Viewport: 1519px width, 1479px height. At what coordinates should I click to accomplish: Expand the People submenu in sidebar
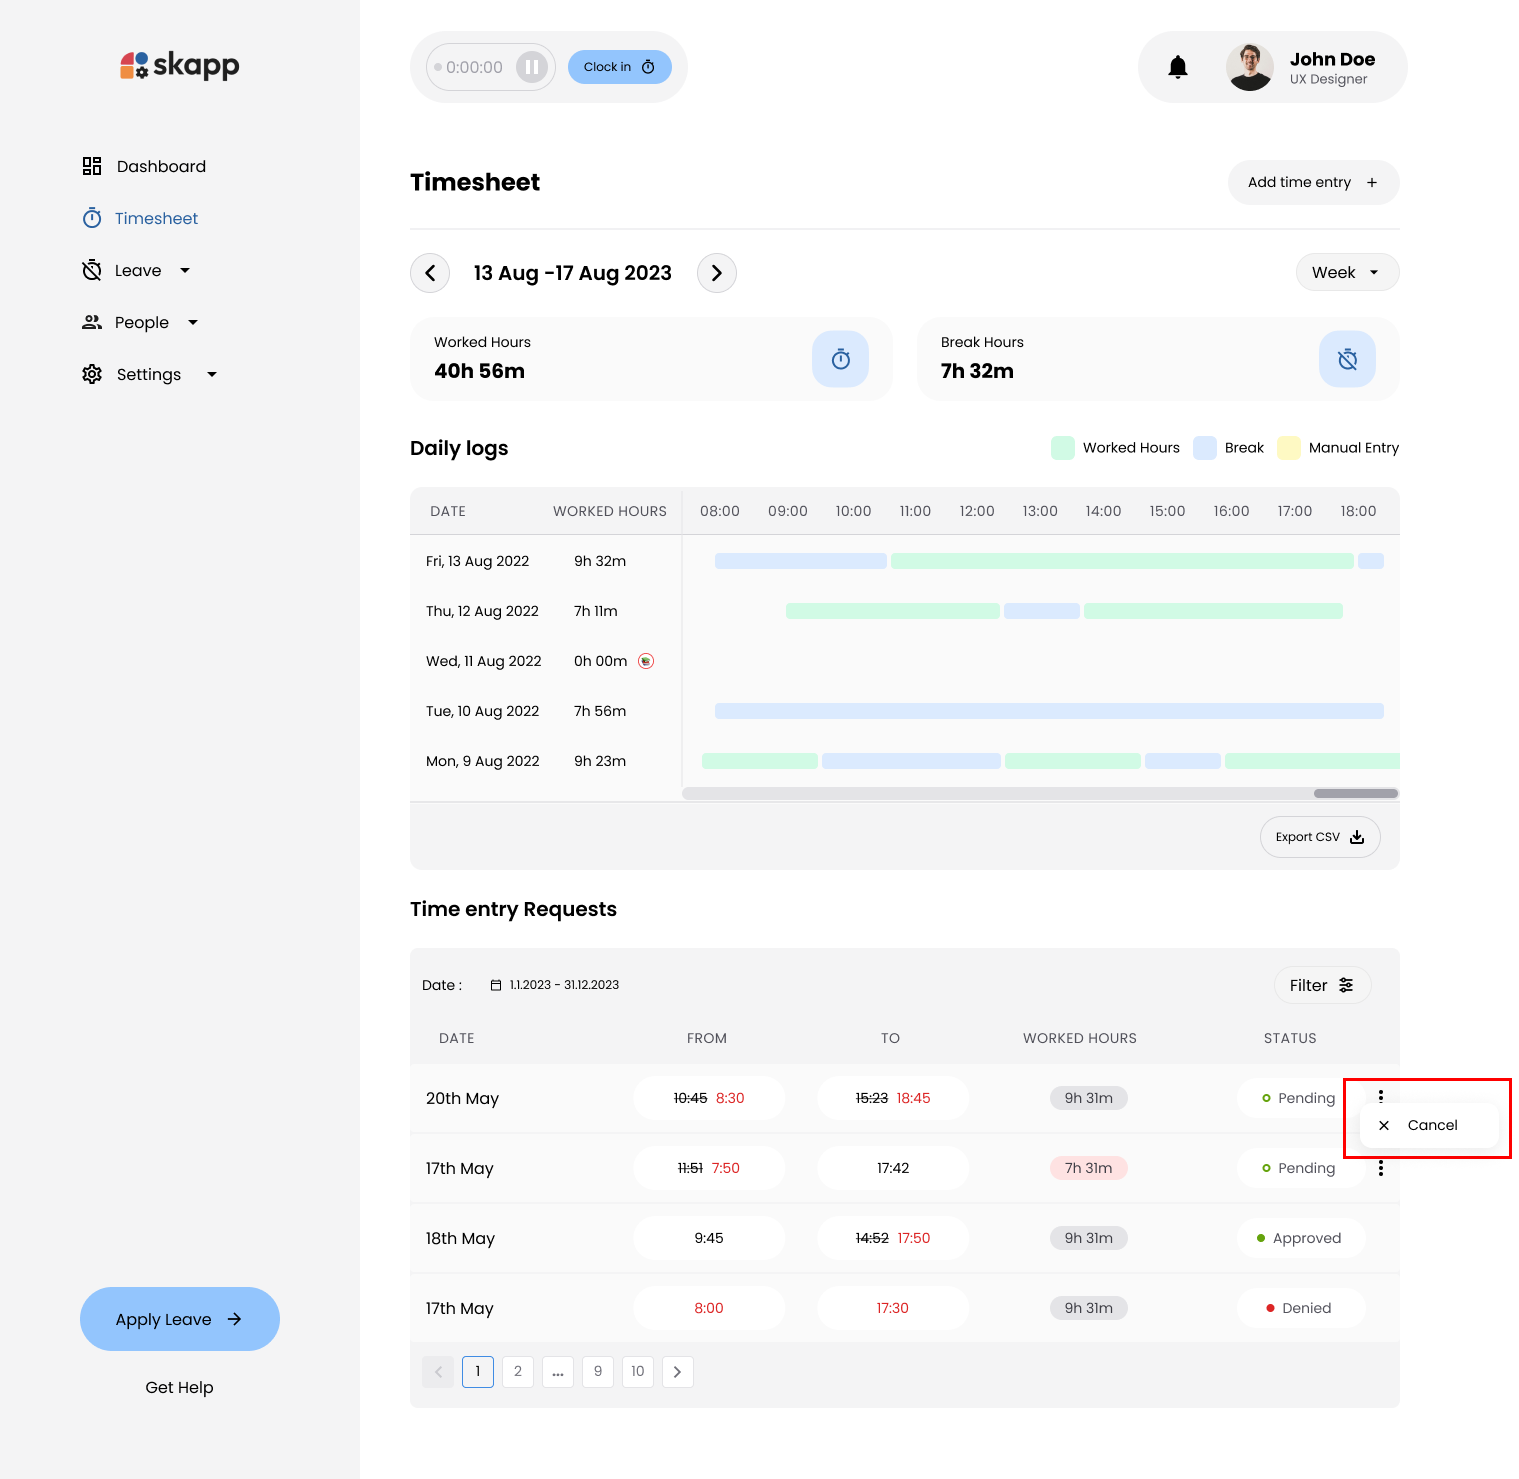point(193,323)
